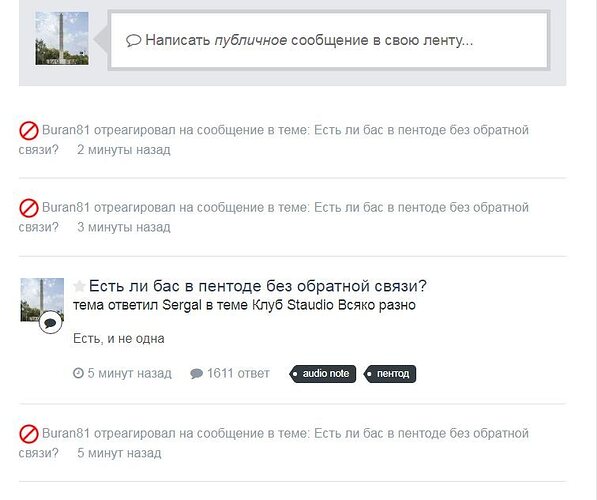Toggle the grey star beside topic title
Screen dimensions: 597x500
(79, 286)
